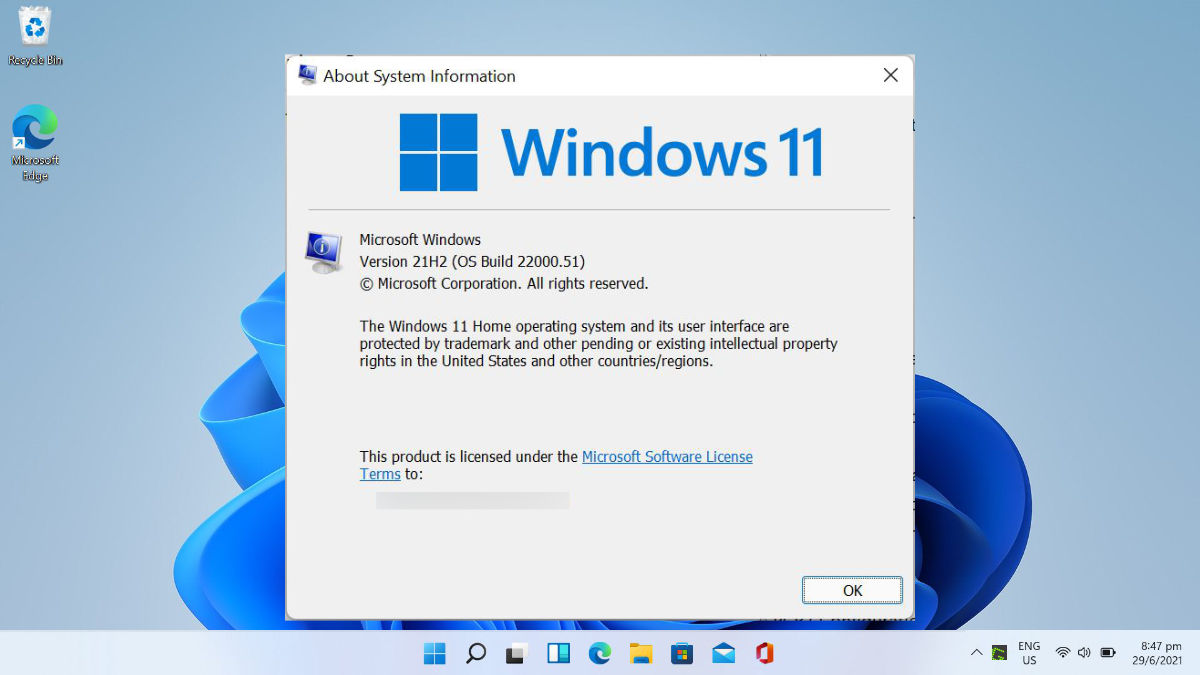Viewport: 1200px width, 675px height.
Task: Check the battery status icon
Action: coord(1107,653)
